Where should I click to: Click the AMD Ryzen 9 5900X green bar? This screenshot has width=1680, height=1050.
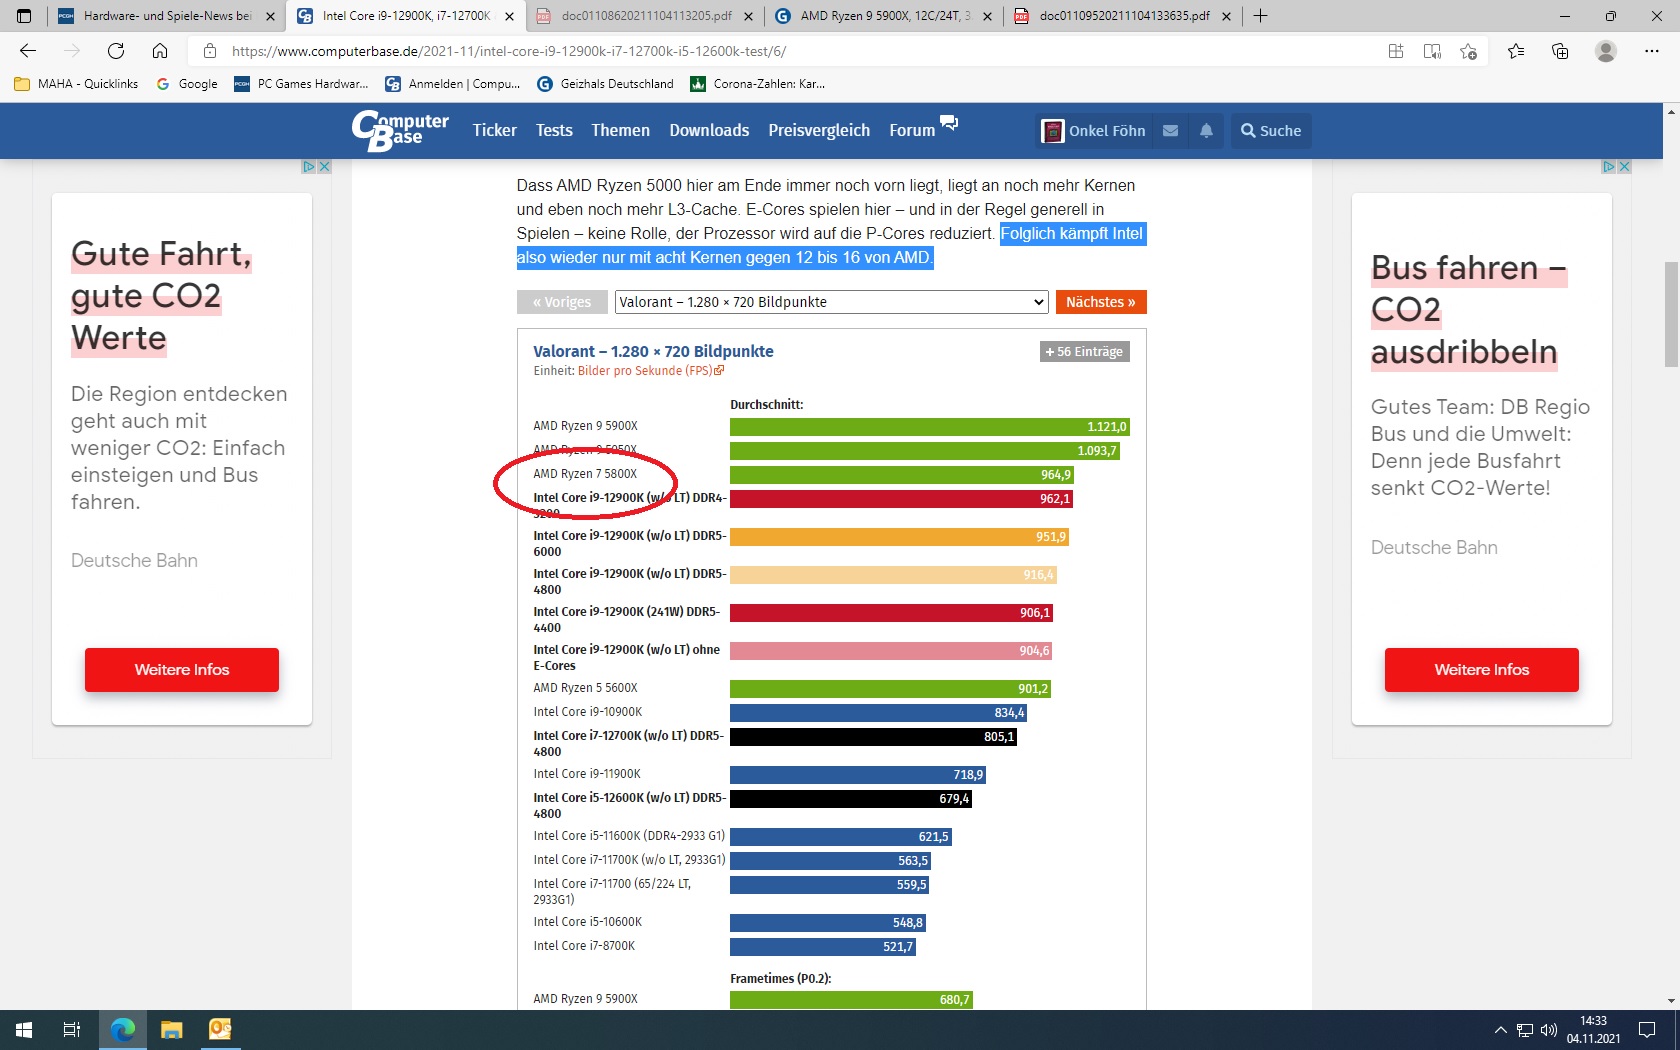click(930, 427)
